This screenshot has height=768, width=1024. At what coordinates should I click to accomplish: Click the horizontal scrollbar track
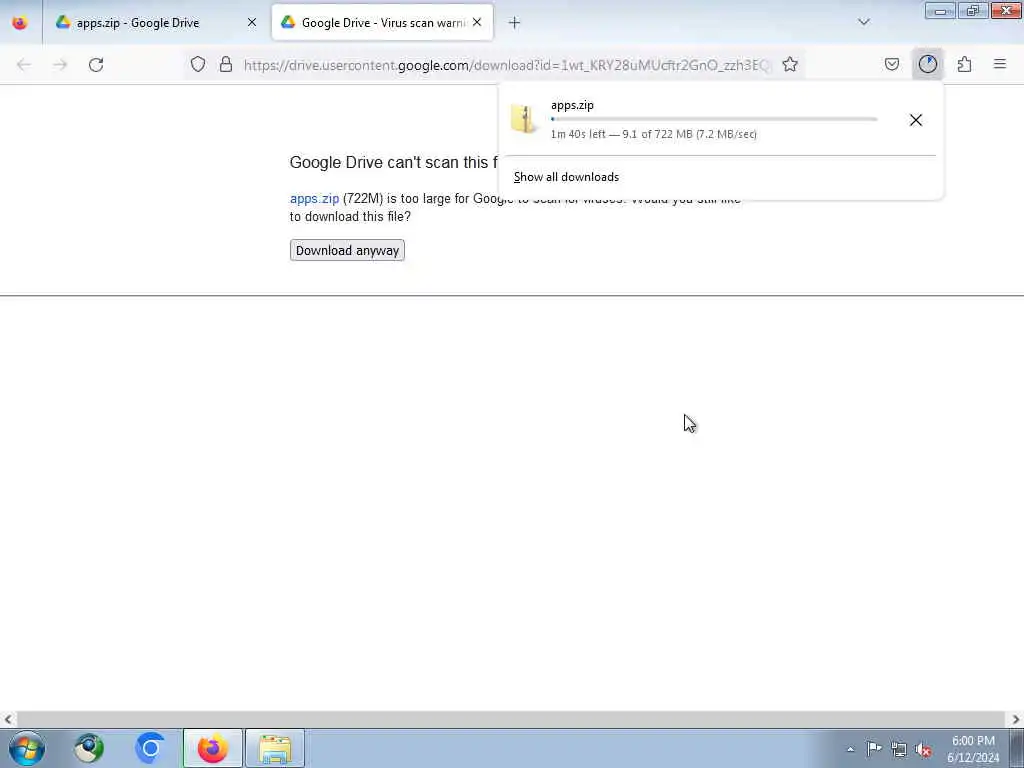[511, 720]
